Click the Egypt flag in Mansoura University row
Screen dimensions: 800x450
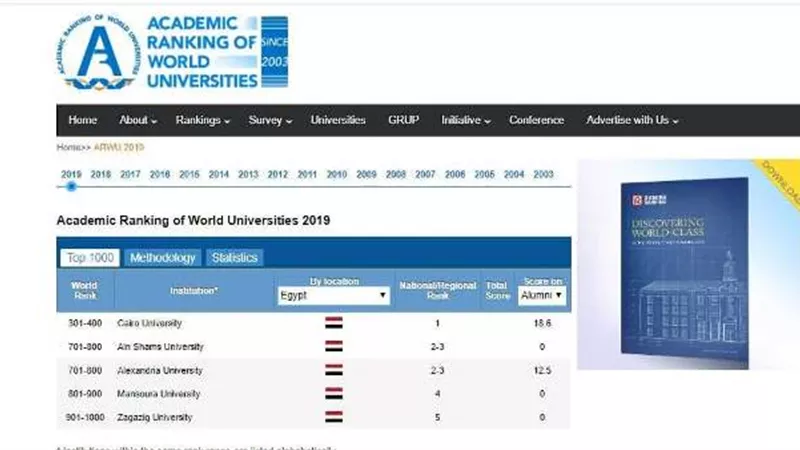click(x=334, y=393)
